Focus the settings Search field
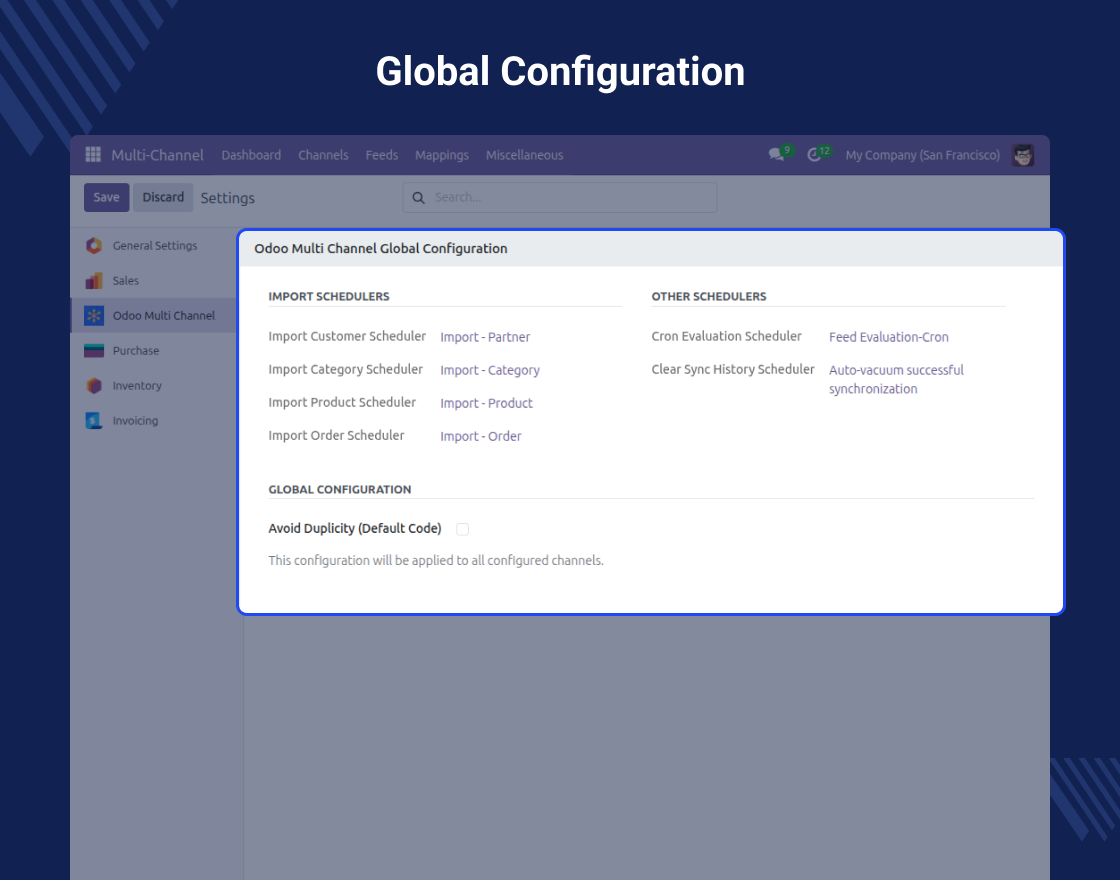Image resolution: width=1120 pixels, height=880 pixels. [x=570, y=197]
